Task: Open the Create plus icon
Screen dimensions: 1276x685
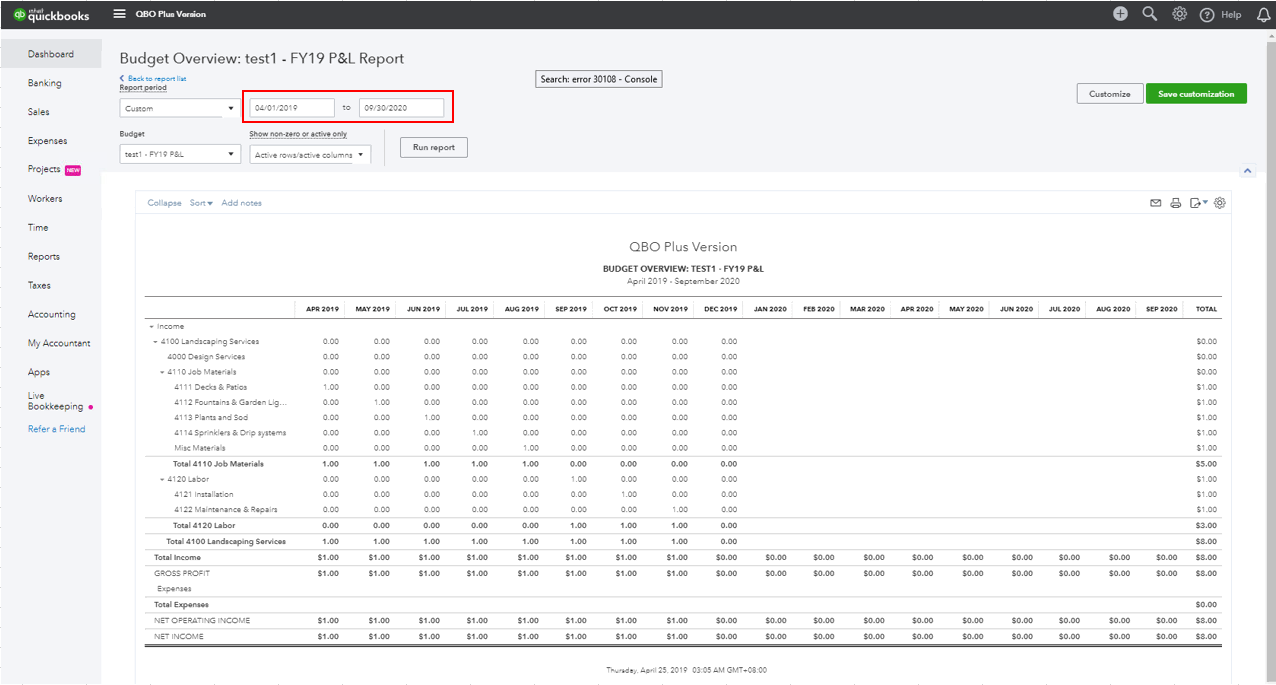Action: click(x=1120, y=14)
